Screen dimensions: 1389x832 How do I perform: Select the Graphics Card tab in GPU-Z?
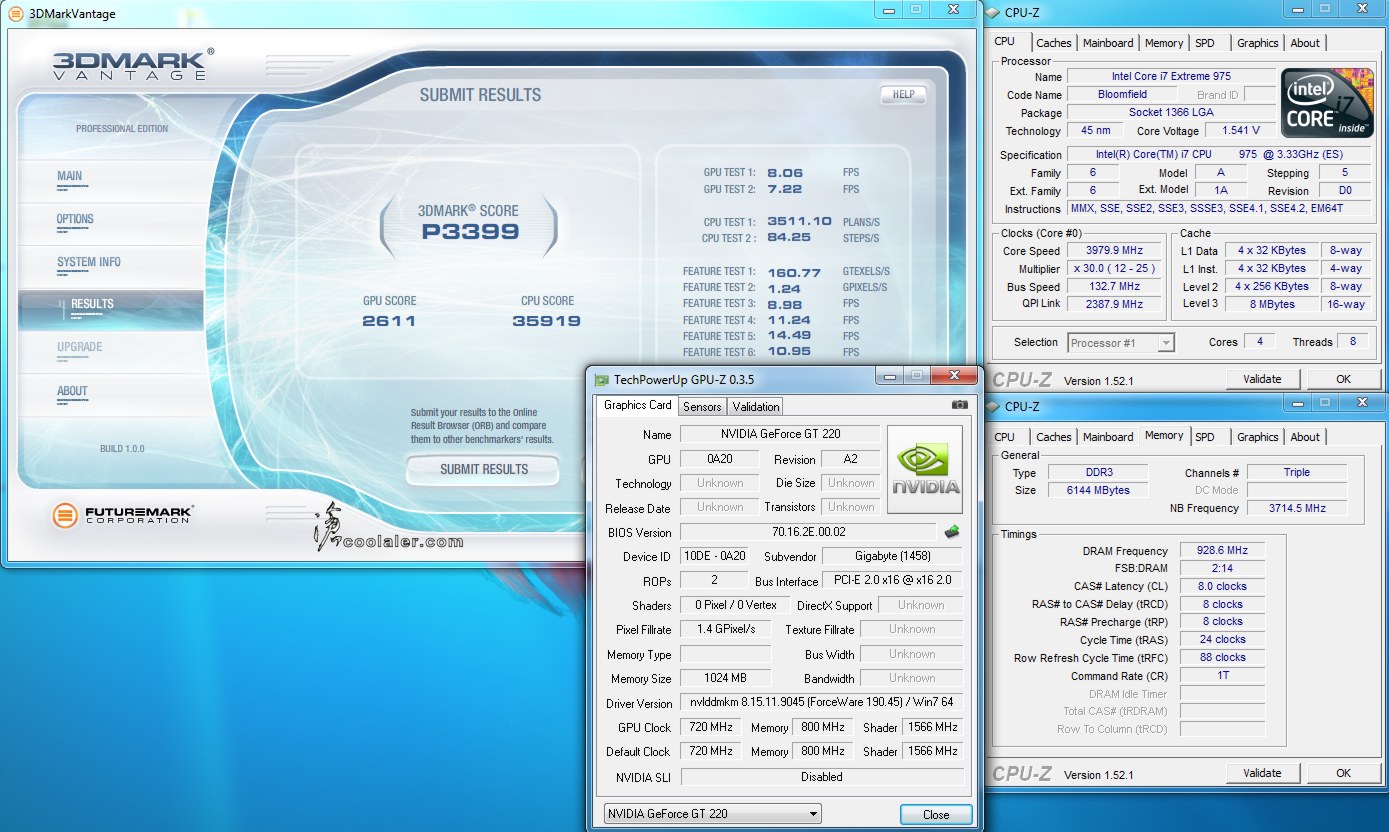[x=637, y=405]
